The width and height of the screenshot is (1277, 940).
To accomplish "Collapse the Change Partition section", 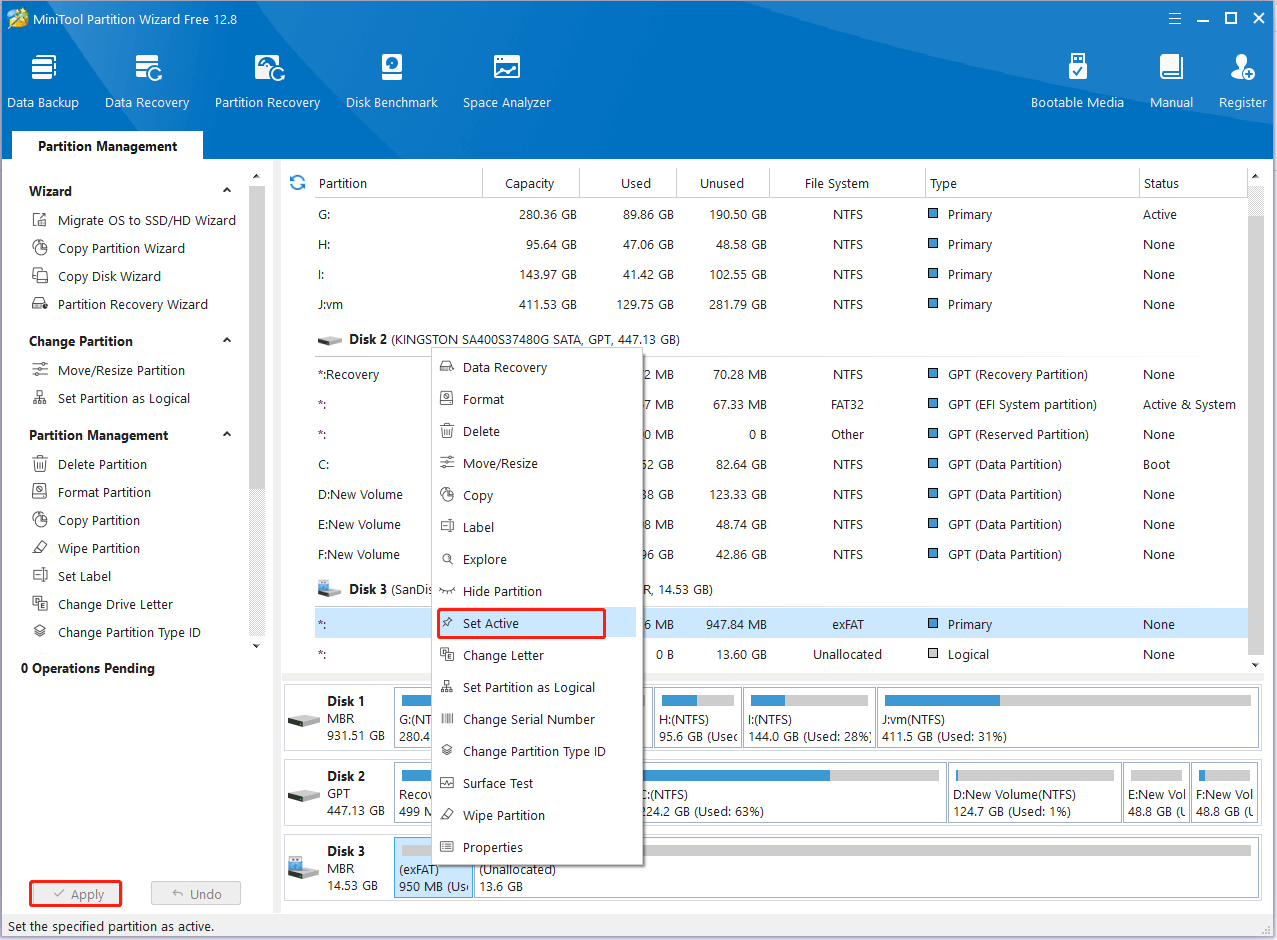I will click(x=227, y=341).
